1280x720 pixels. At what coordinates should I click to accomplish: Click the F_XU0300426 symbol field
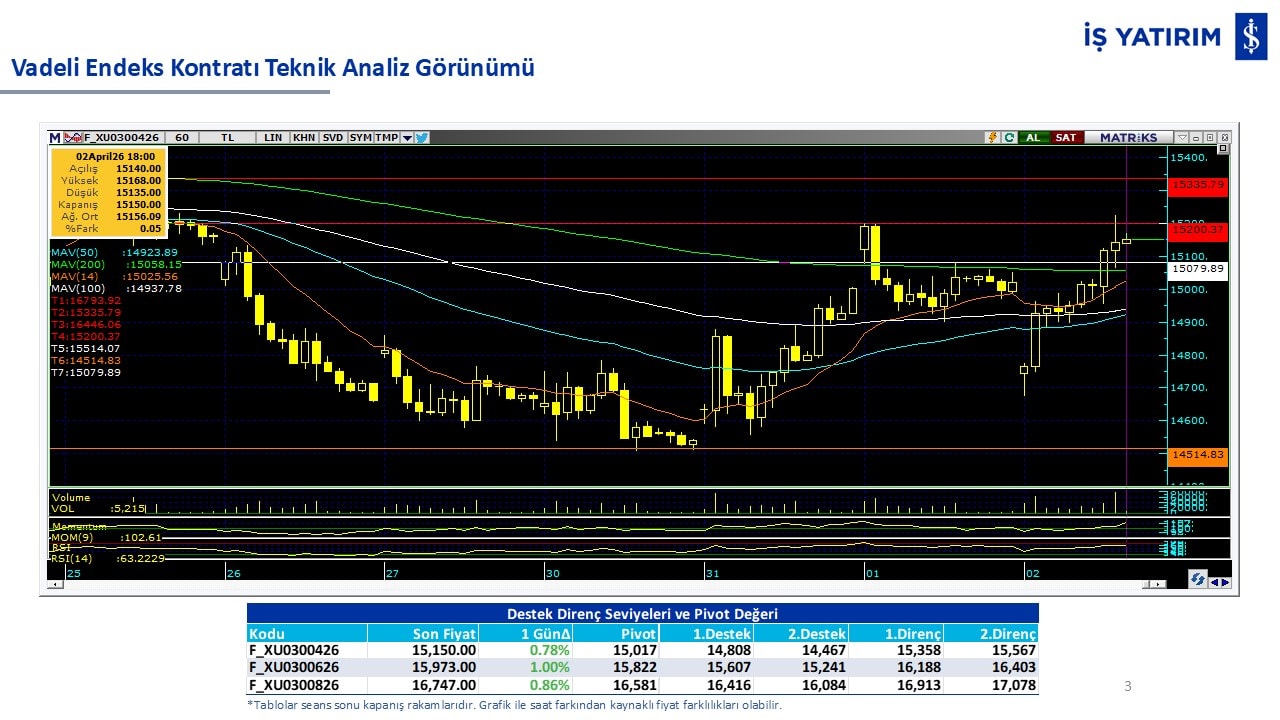coord(123,138)
